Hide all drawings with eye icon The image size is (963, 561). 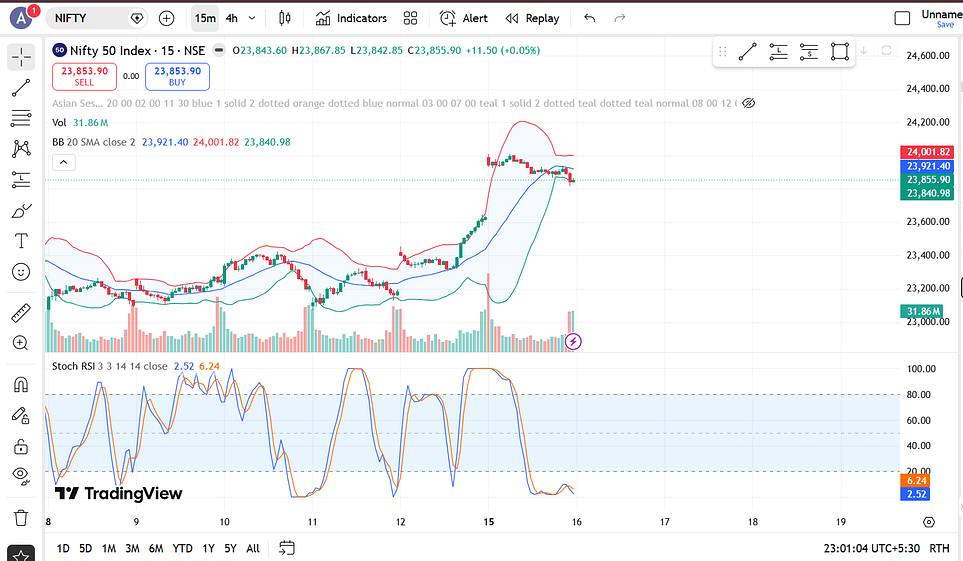(21, 476)
